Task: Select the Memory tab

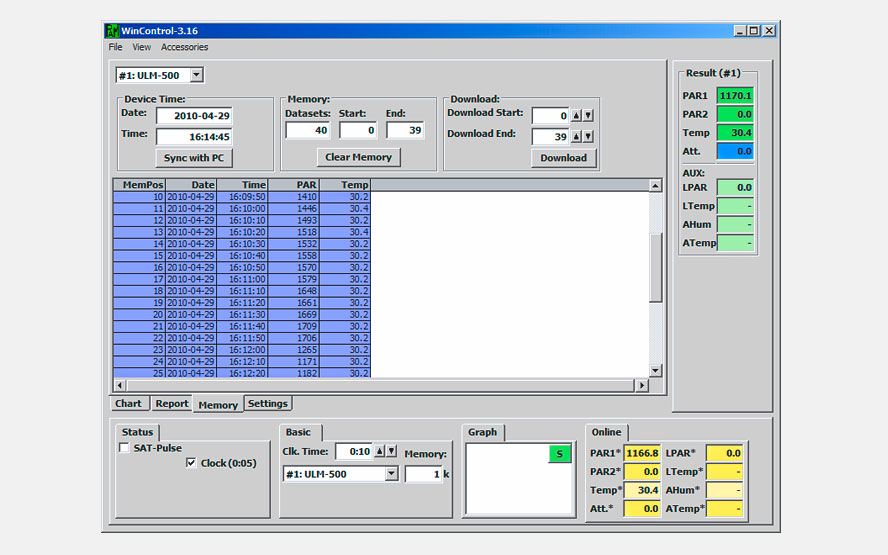Action: [x=218, y=404]
